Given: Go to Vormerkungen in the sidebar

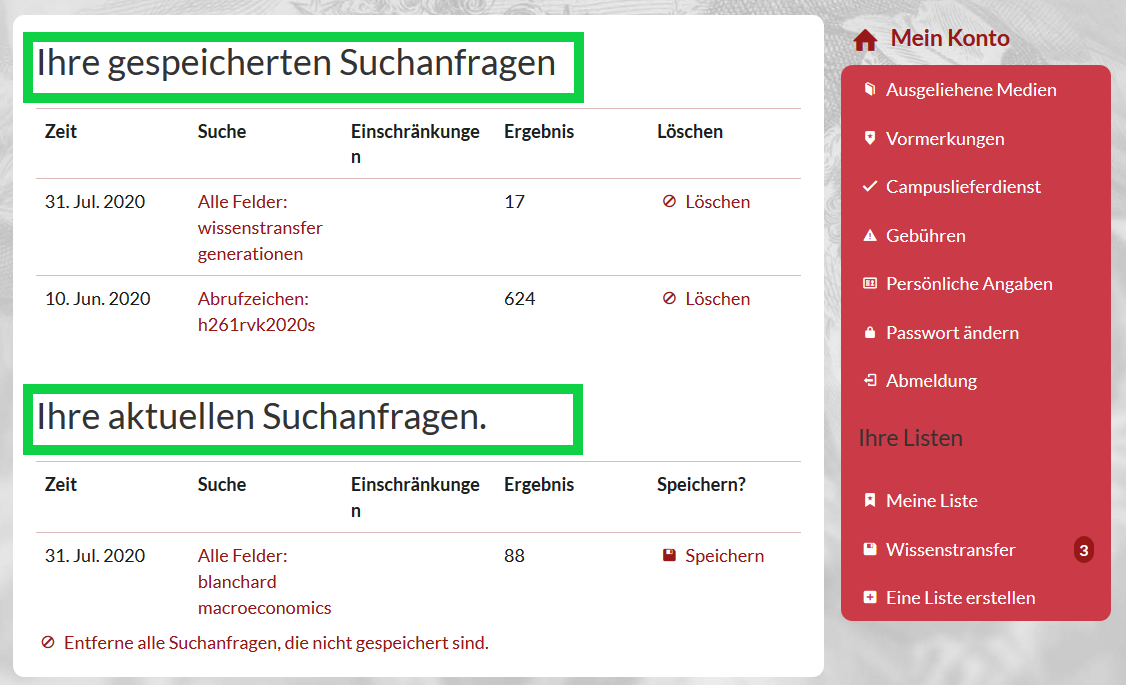Looking at the screenshot, I should coord(945,139).
